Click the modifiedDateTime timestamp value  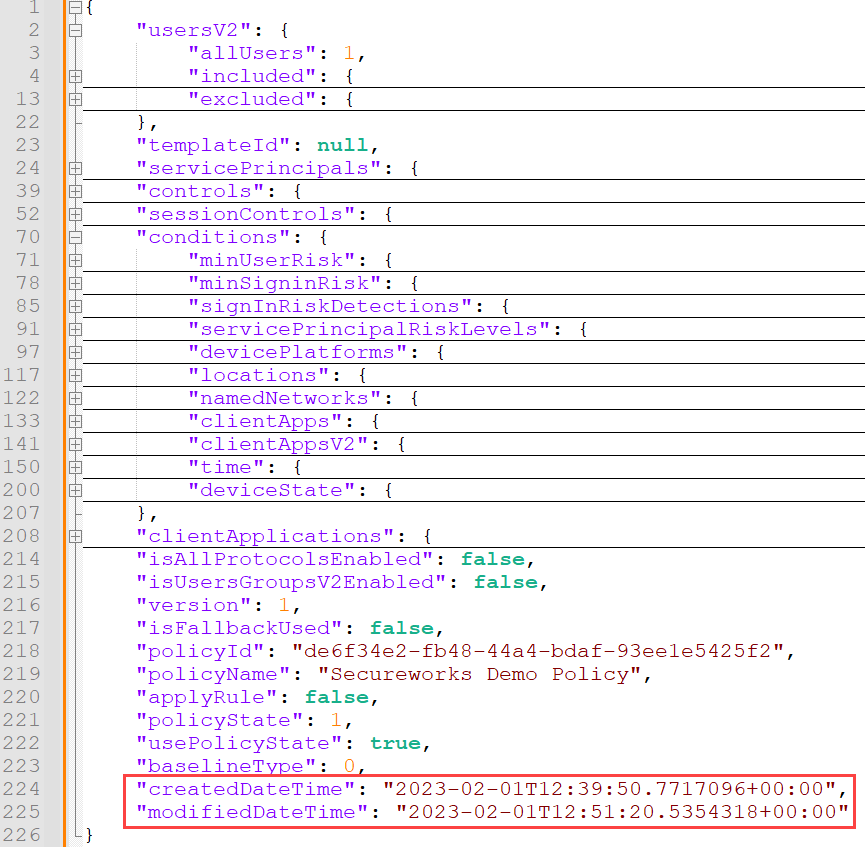tap(622, 812)
